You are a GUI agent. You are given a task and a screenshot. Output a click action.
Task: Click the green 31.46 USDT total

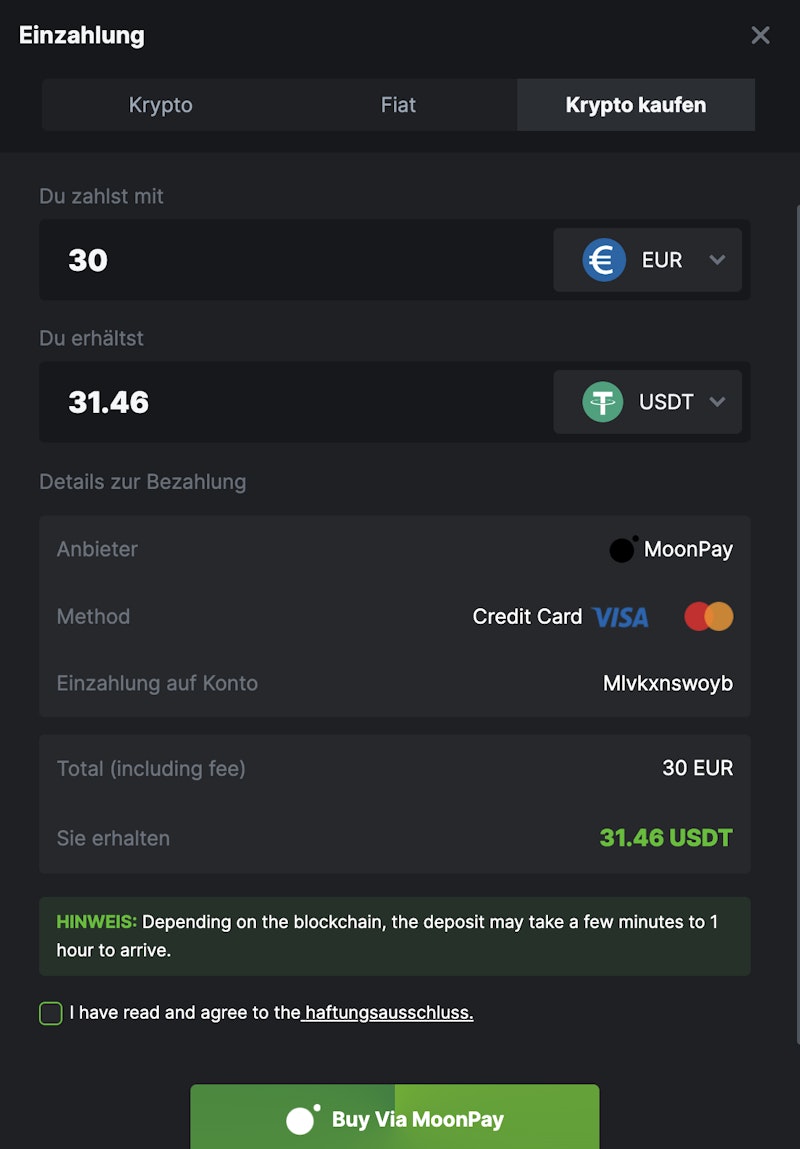[x=666, y=838]
